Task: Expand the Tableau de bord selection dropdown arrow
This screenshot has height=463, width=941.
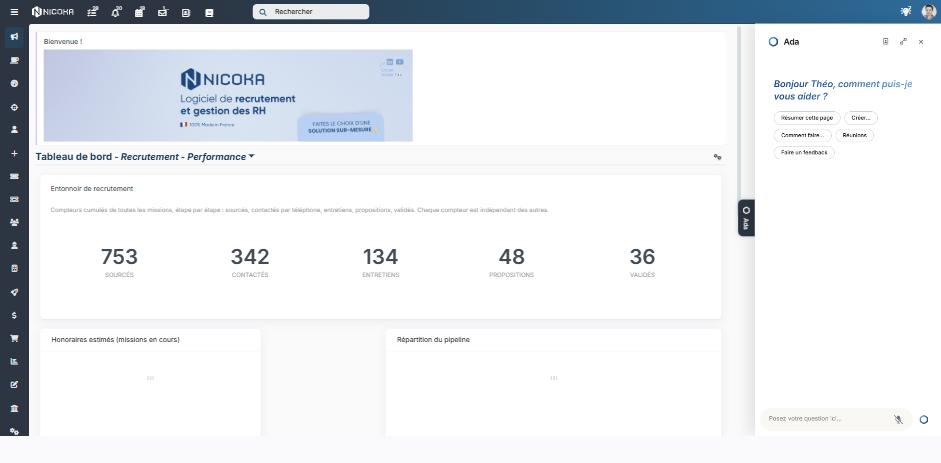Action: pos(251,157)
